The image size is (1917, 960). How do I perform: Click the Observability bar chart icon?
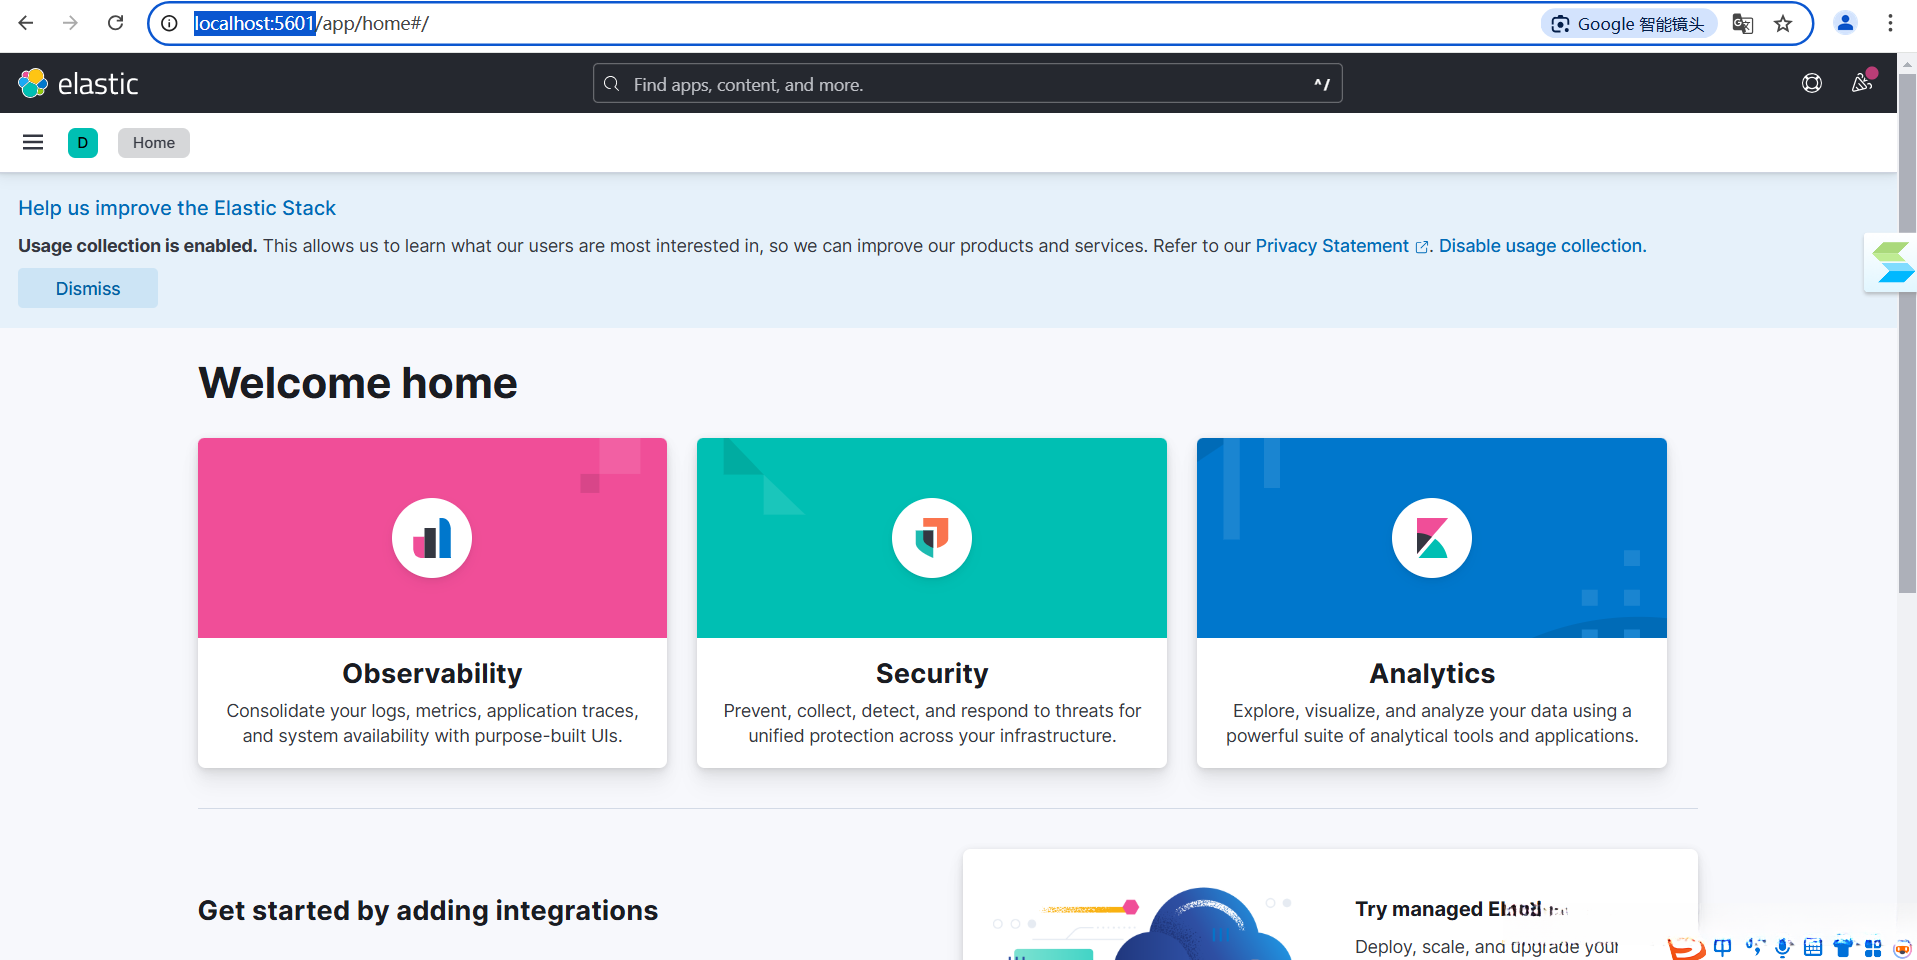point(432,538)
